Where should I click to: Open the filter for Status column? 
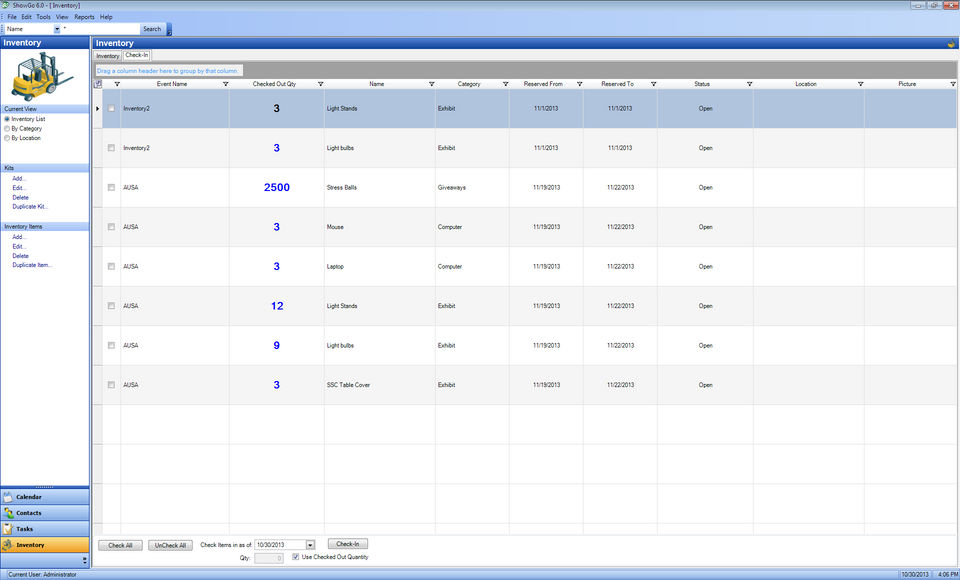click(749, 84)
